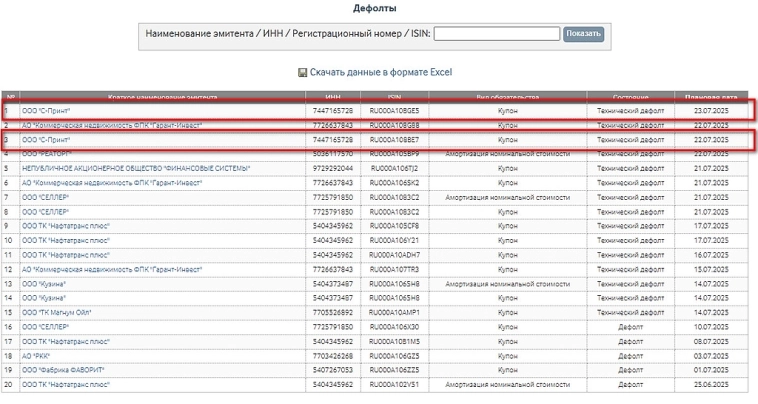The image size is (758, 404).
Task: Open ООО ТК "Нафтатранс плюс" in row 9
Action: click(x=66, y=227)
